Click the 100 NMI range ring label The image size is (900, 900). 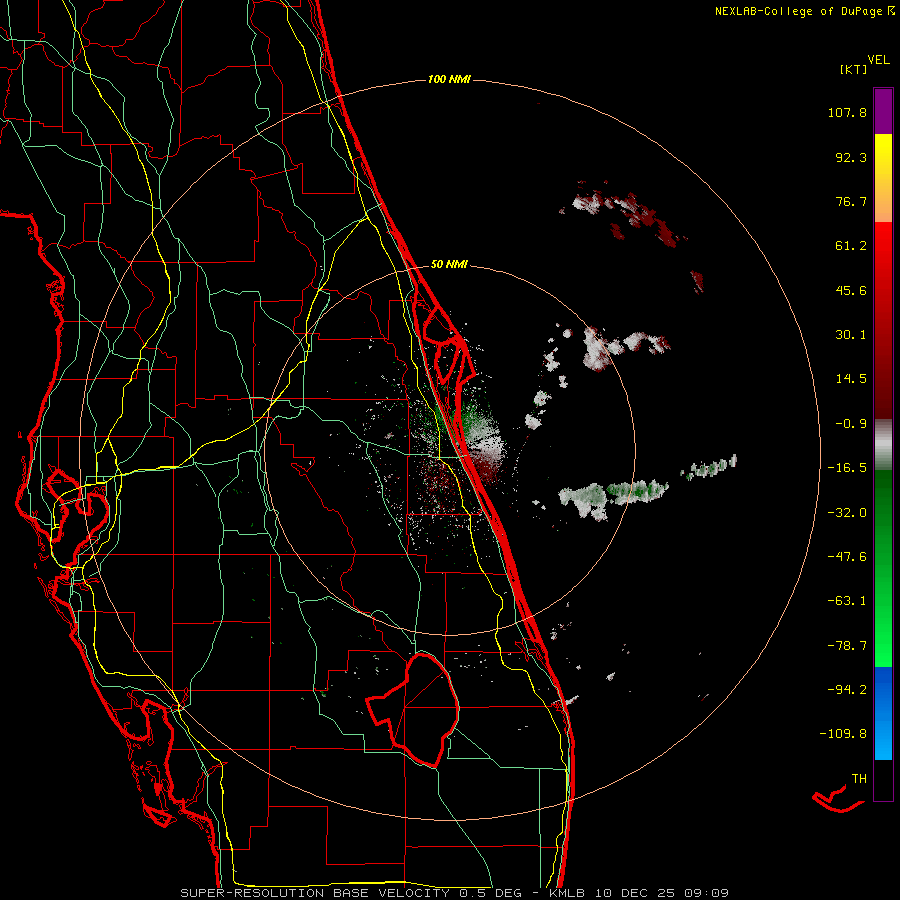(449, 79)
